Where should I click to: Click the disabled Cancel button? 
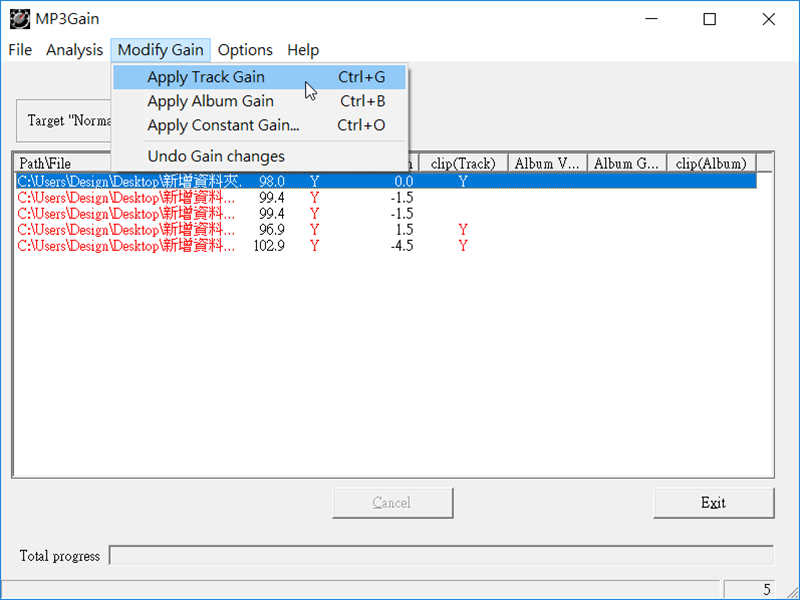click(392, 503)
